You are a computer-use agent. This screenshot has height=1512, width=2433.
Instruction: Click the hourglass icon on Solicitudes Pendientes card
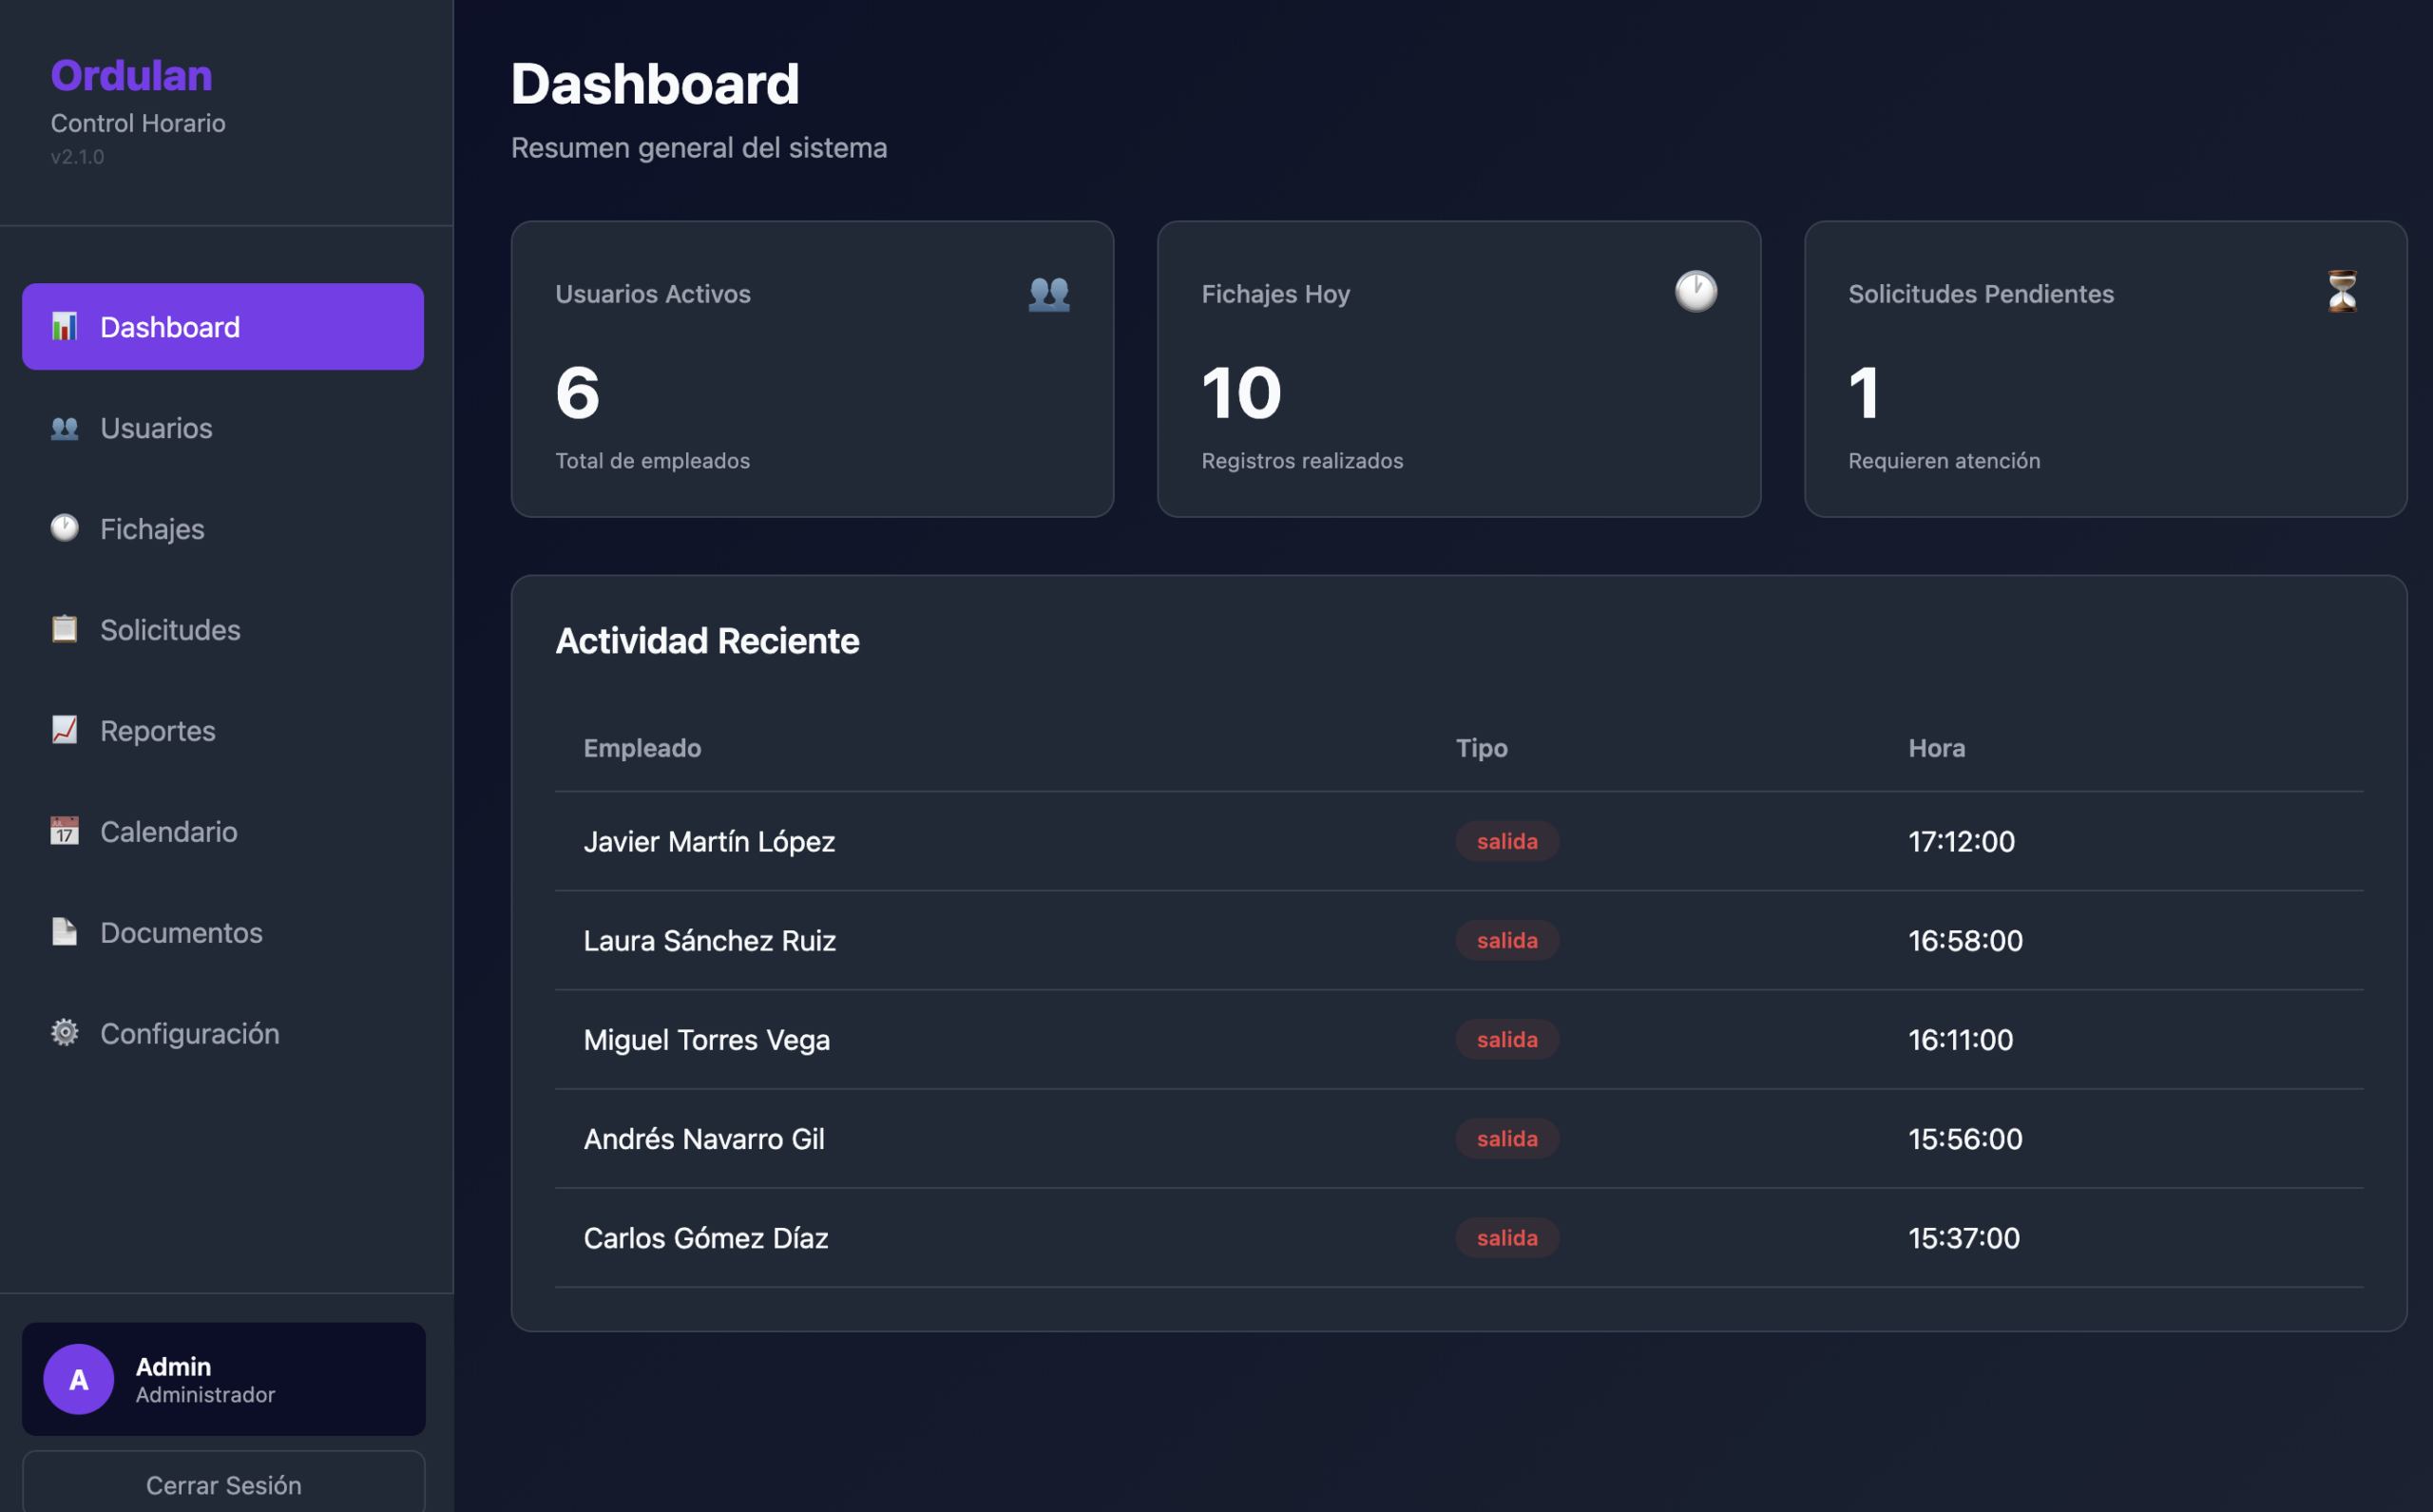coord(2342,292)
